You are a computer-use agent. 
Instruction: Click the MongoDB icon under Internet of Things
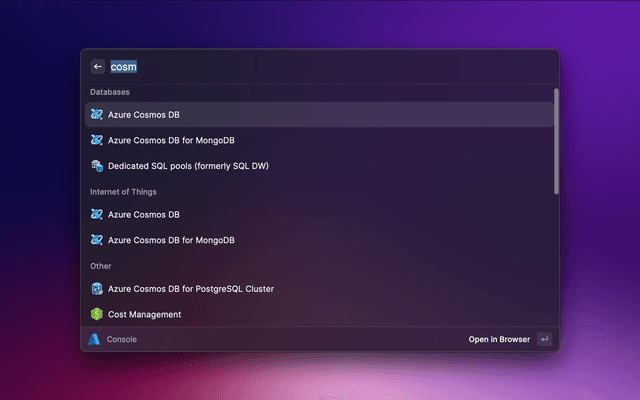[97, 240]
